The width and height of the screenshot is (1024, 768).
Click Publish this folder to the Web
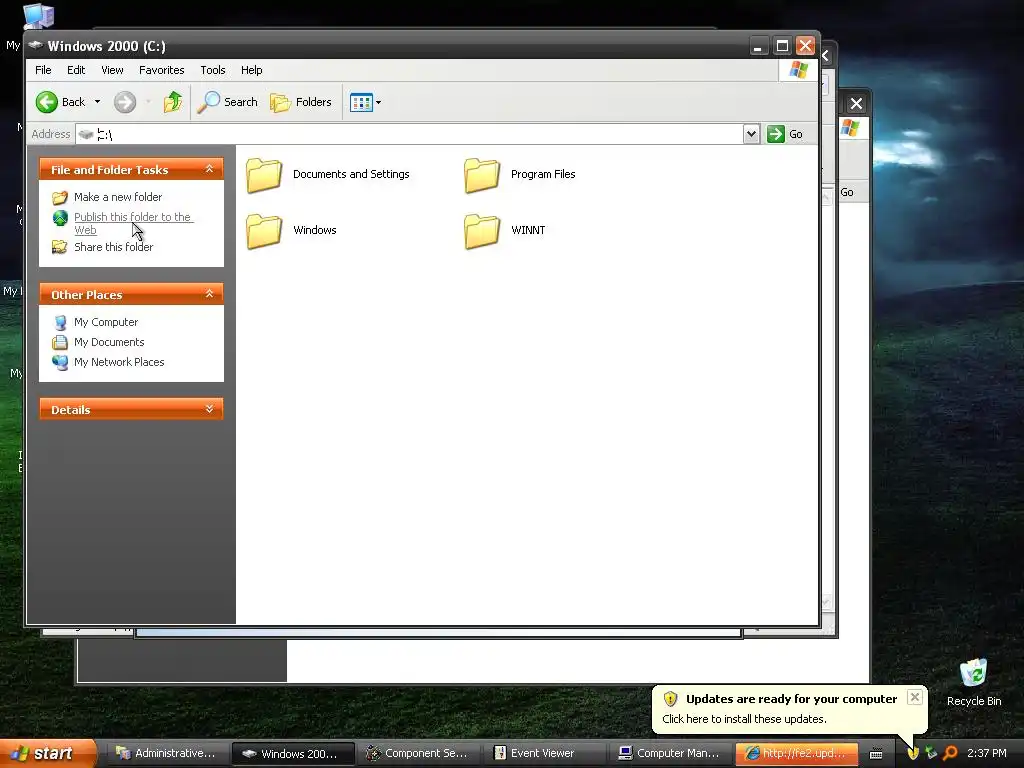[x=133, y=223]
